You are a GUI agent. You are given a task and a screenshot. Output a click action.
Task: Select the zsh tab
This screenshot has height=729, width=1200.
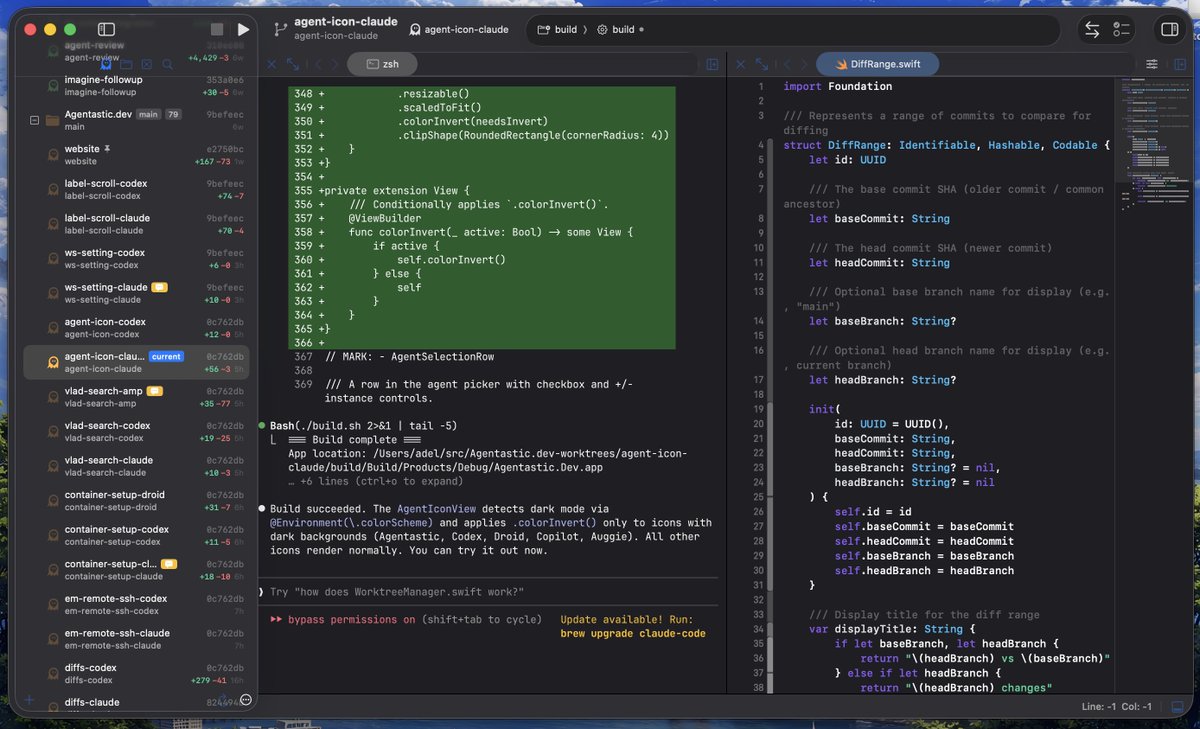coord(382,64)
